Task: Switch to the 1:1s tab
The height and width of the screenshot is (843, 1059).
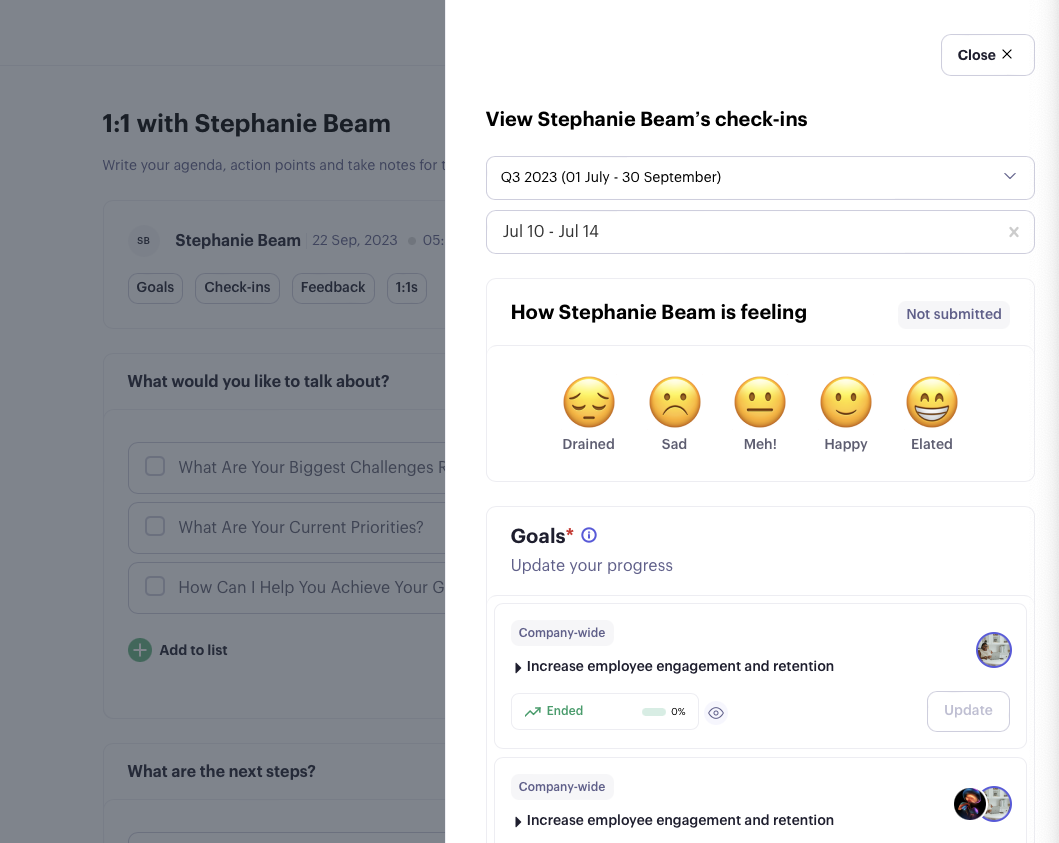Action: point(407,288)
